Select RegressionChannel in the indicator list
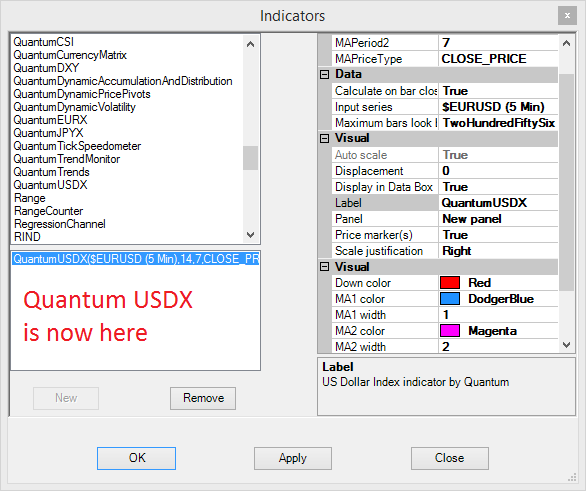Image resolution: width=586 pixels, height=491 pixels. 60,224
